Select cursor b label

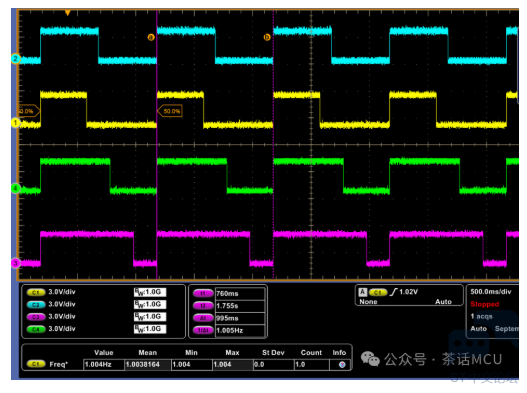pos(267,37)
